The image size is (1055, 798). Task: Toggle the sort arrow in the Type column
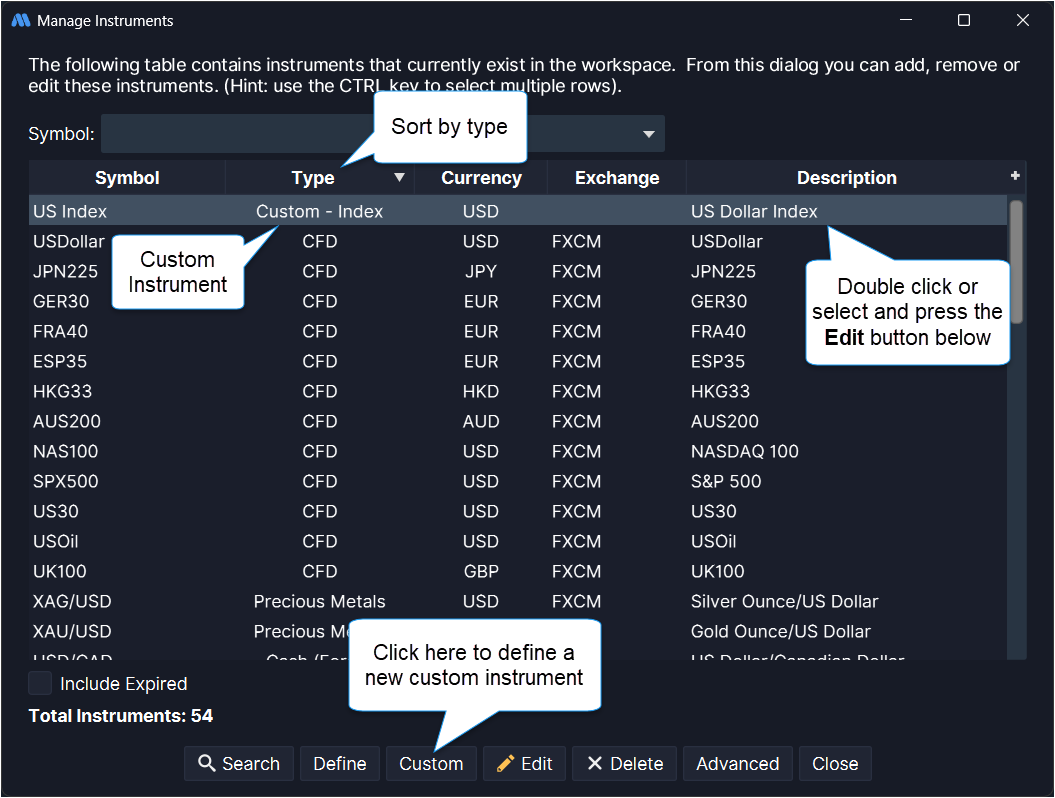400,178
